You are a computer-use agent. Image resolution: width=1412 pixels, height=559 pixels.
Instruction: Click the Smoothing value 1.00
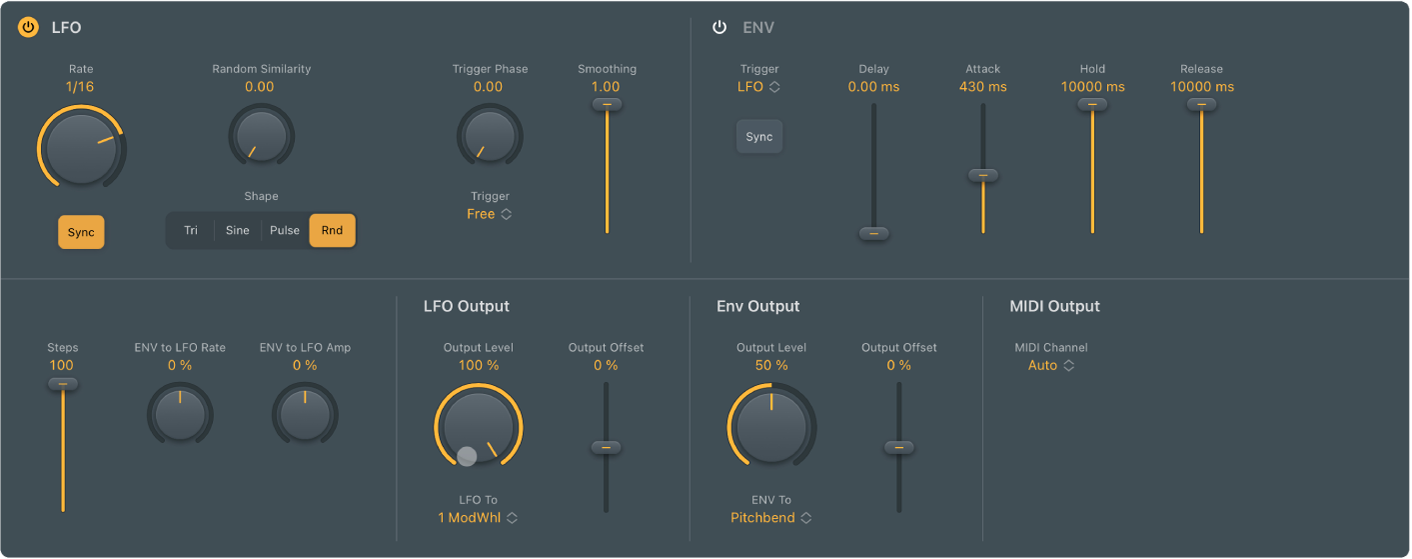(606, 87)
